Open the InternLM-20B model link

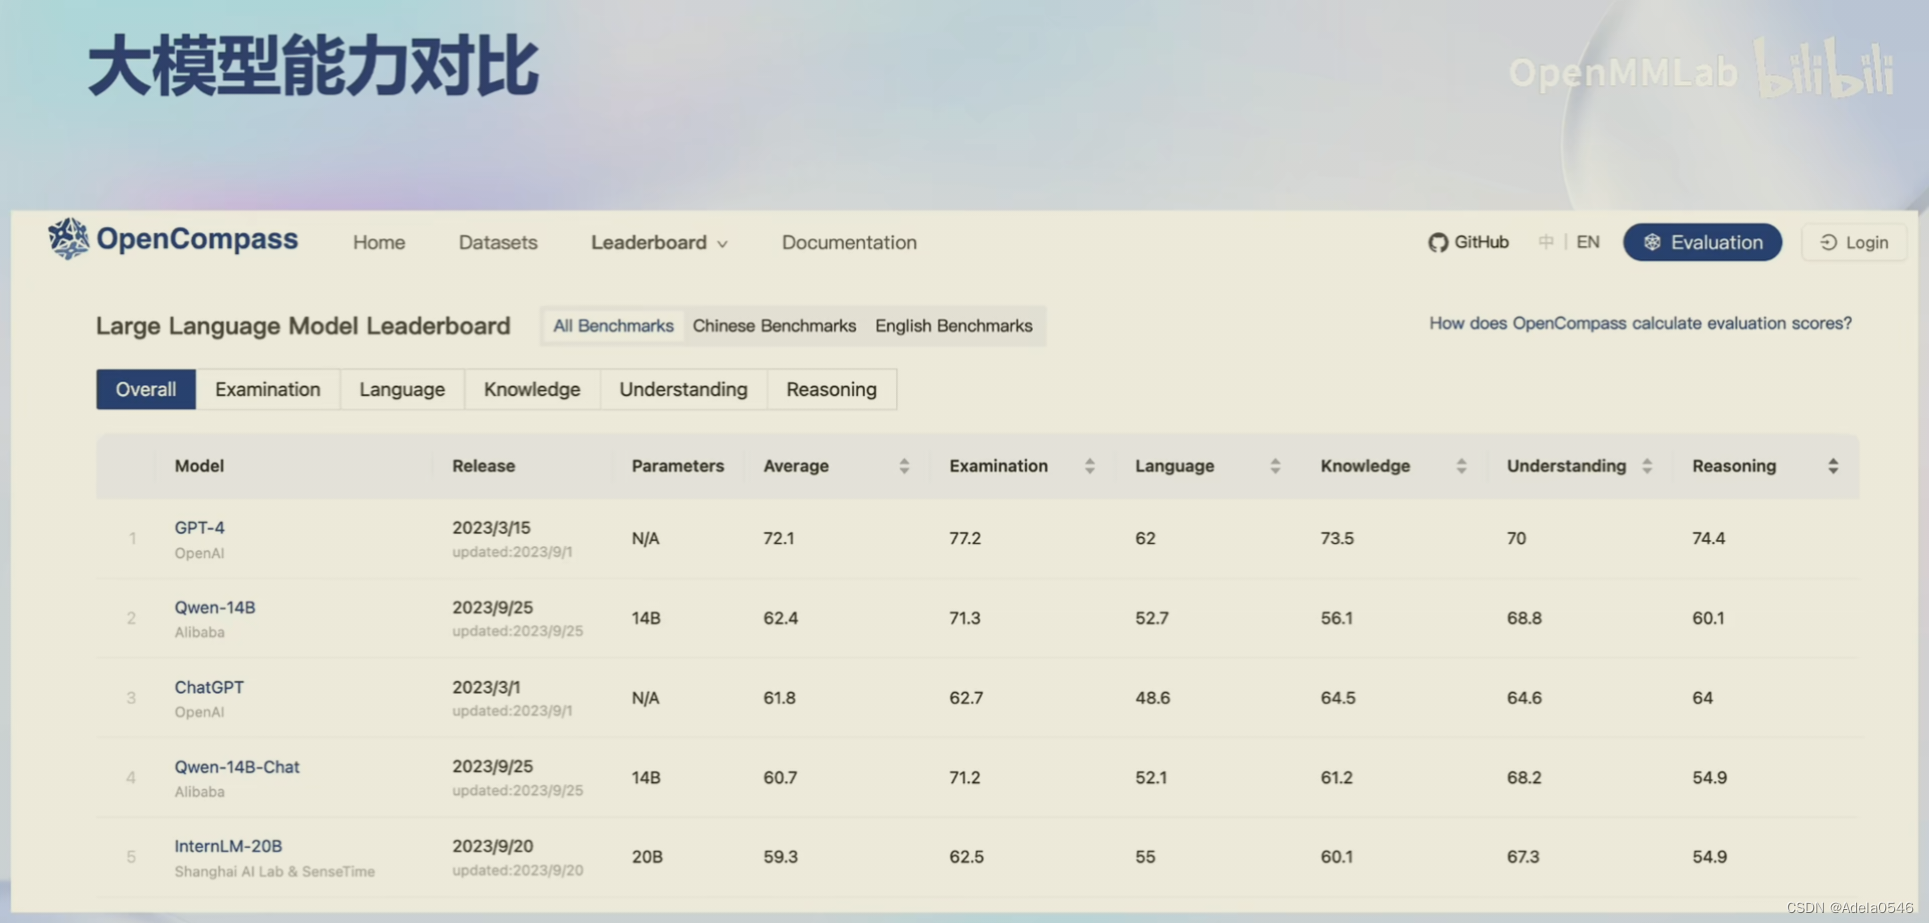228,846
